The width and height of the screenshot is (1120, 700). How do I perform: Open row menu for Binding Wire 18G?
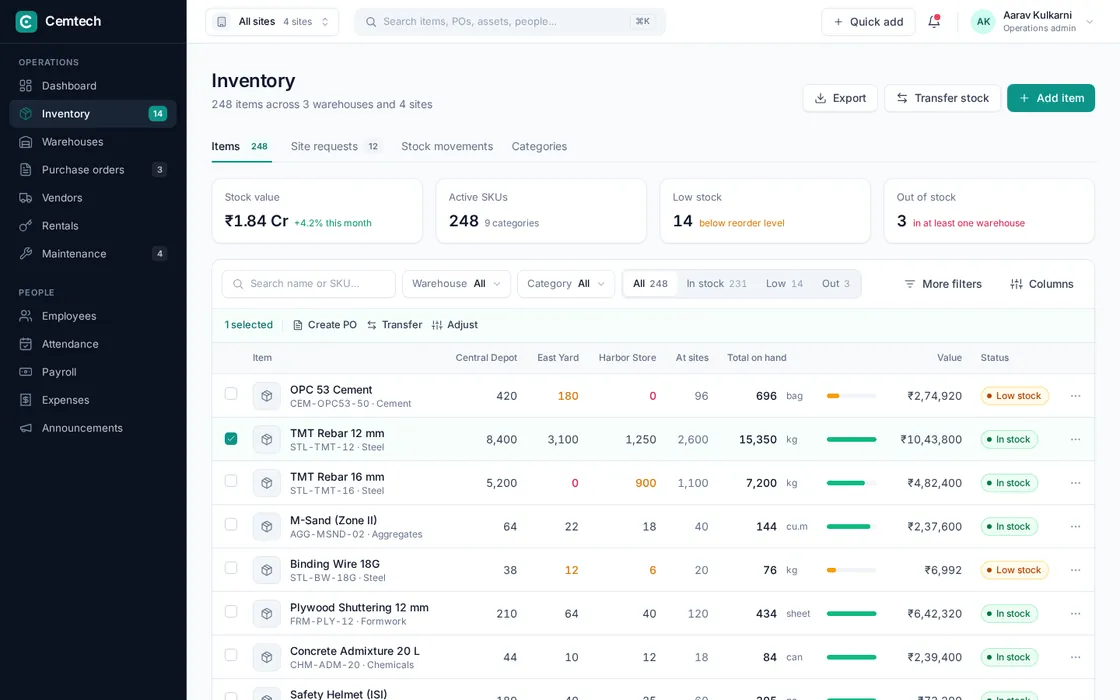(x=1075, y=570)
